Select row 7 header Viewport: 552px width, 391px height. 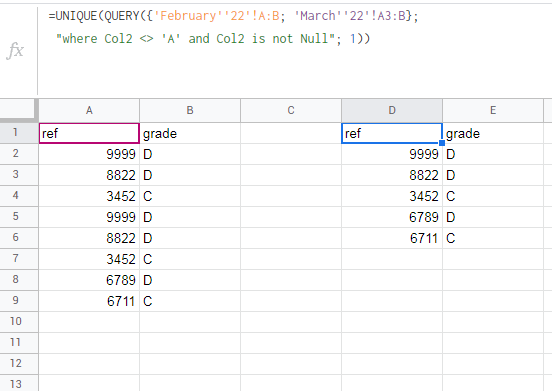click(19, 259)
